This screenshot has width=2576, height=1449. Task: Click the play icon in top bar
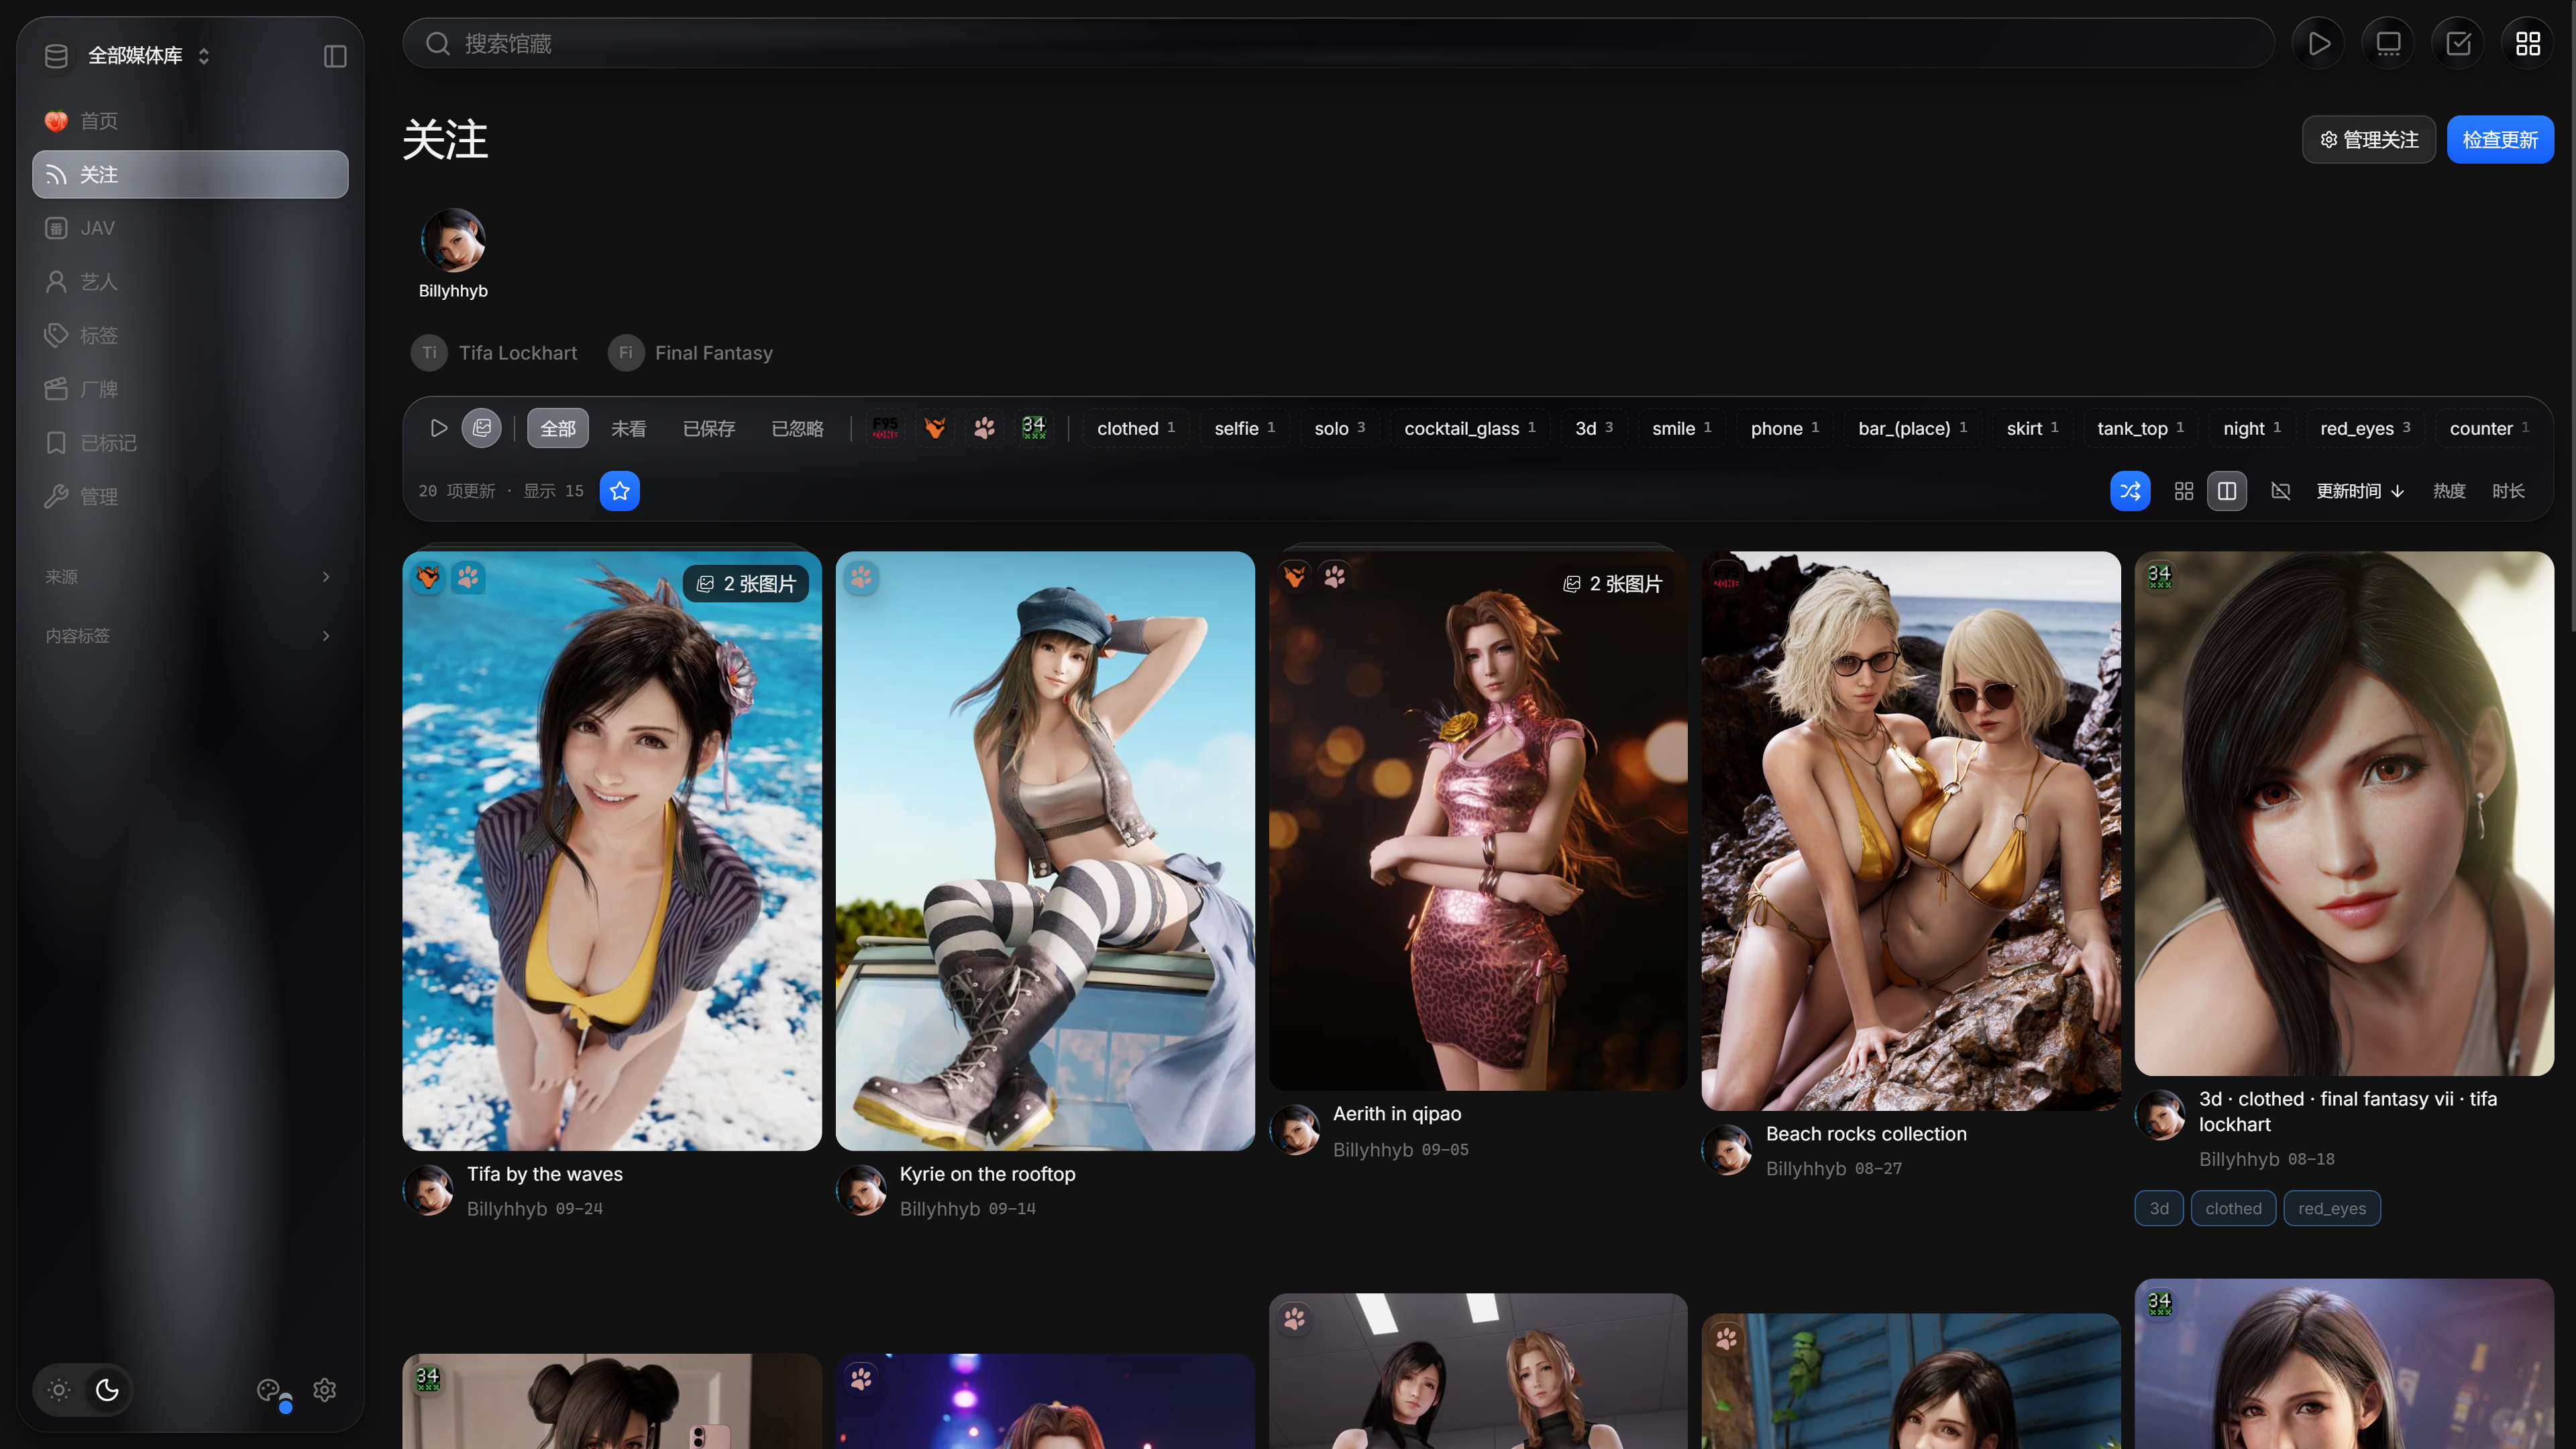[2319, 43]
